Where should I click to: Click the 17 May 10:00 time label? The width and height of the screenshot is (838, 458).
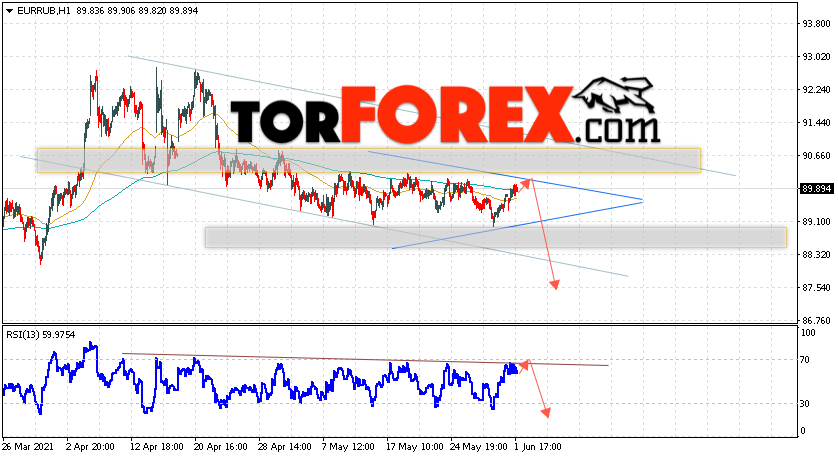coord(415,447)
